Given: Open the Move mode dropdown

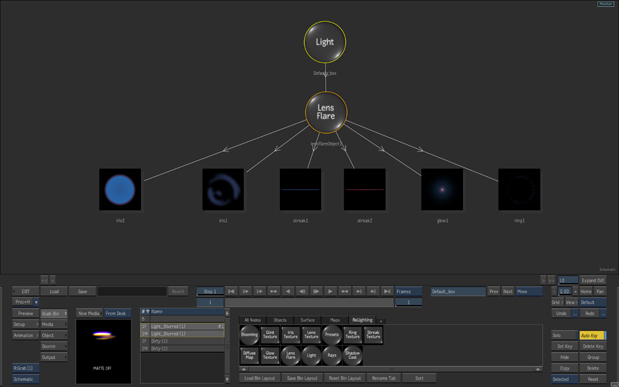Looking at the screenshot, I should point(529,291).
